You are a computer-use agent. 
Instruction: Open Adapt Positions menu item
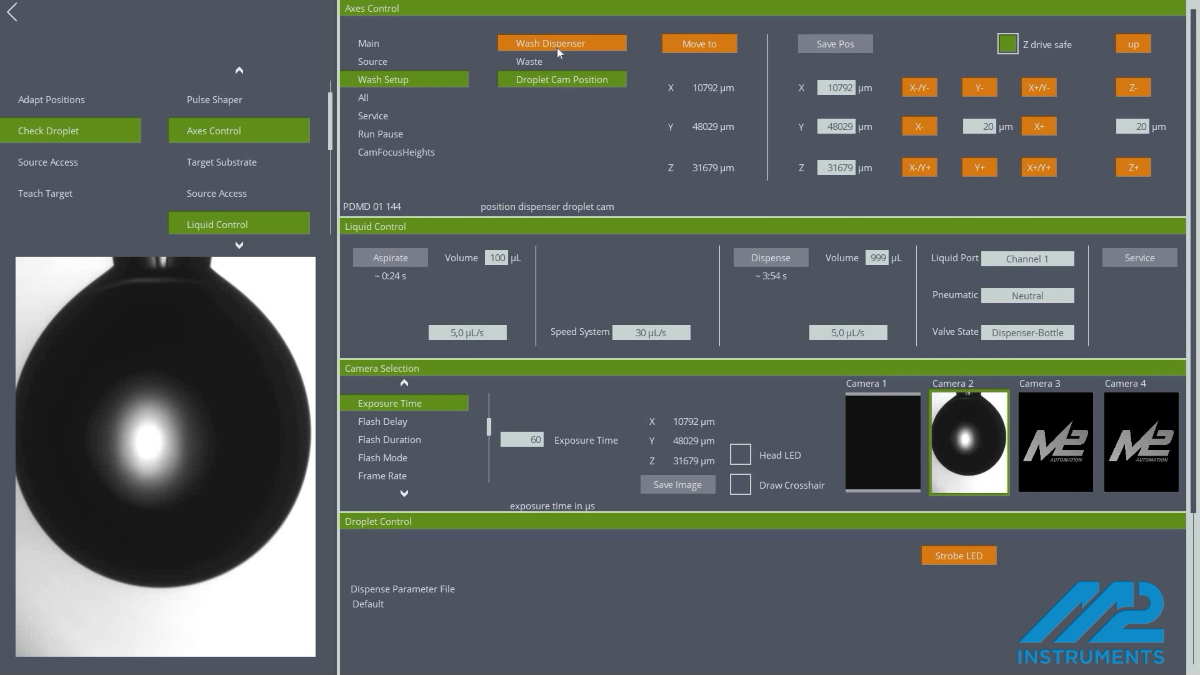51,100
